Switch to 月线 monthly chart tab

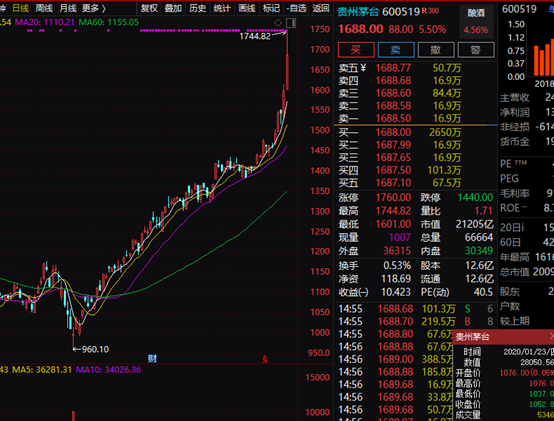coord(68,8)
